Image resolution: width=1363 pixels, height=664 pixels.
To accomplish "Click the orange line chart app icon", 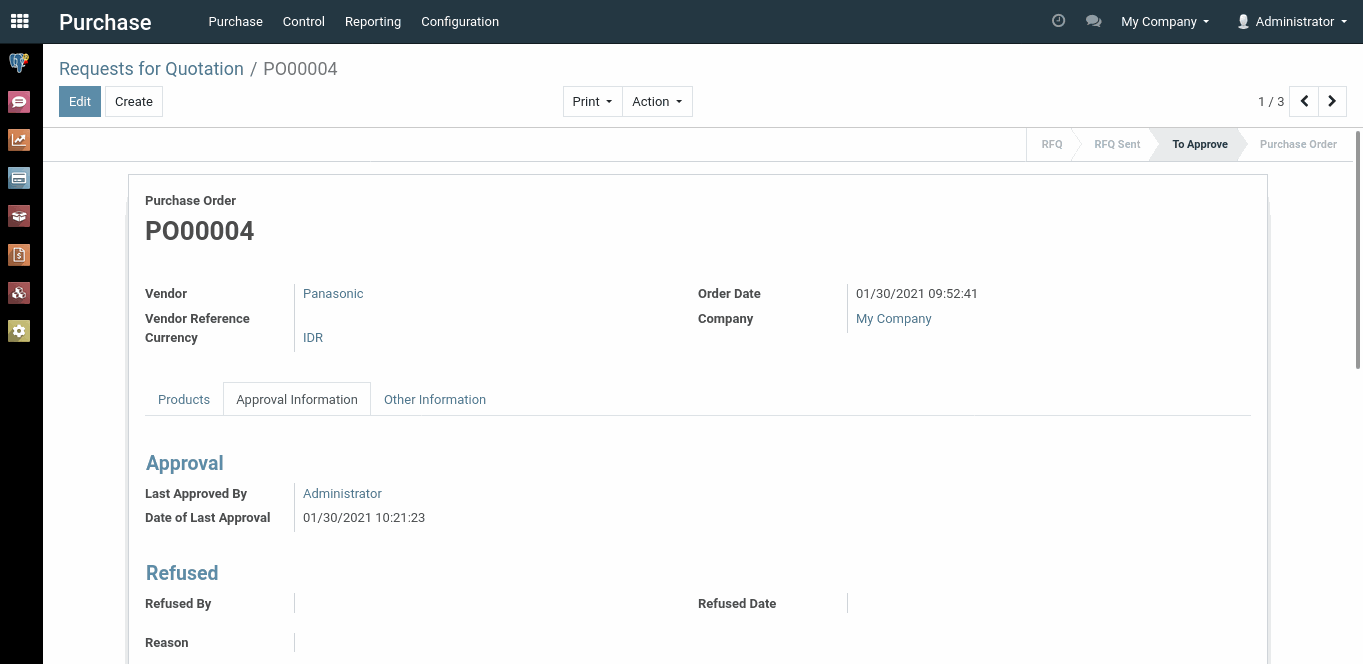I will click(19, 140).
